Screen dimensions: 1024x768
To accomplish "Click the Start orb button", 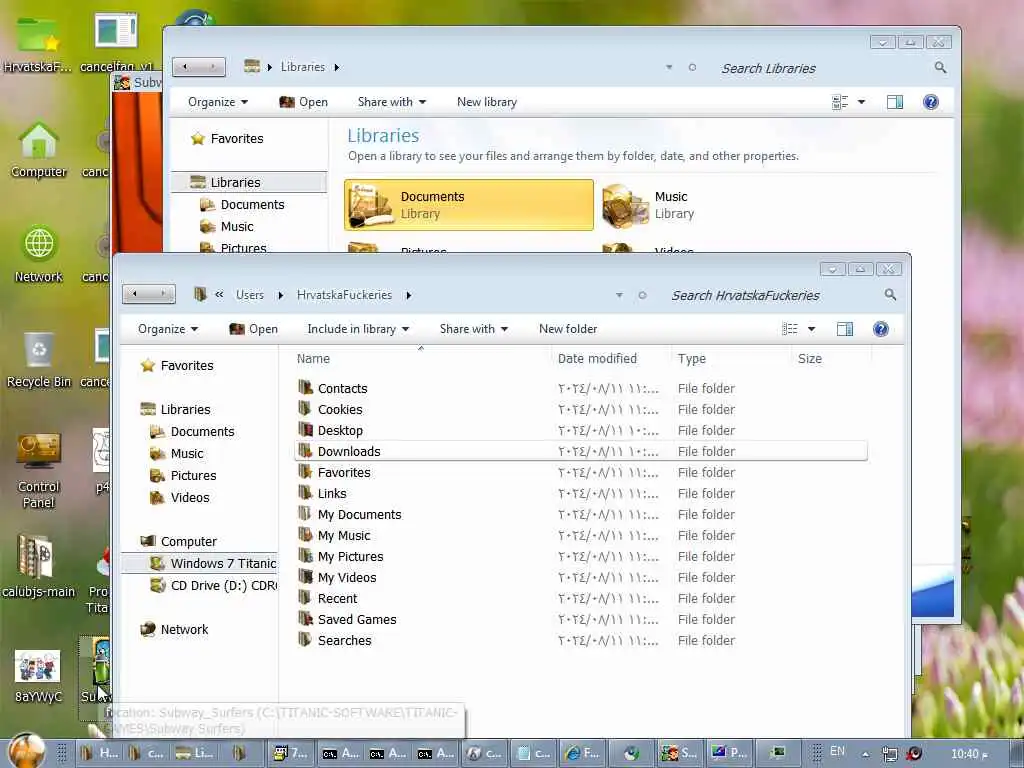I will point(26,751).
